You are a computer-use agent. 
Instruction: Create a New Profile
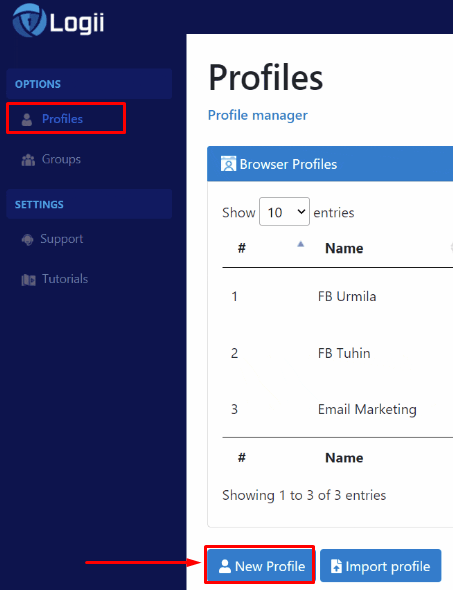260,566
